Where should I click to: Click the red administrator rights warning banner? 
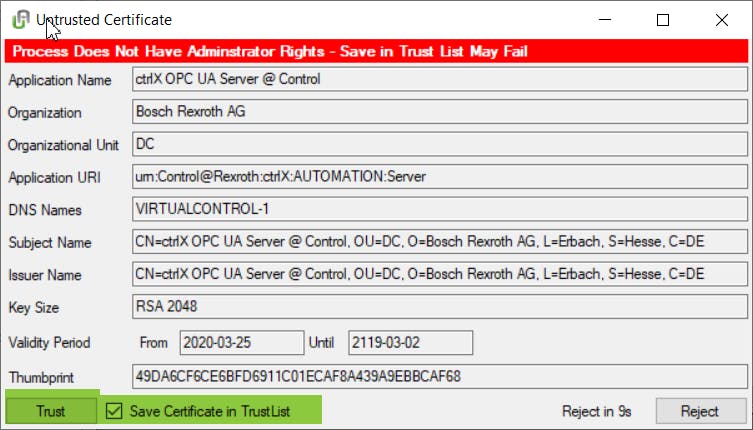tap(376, 51)
